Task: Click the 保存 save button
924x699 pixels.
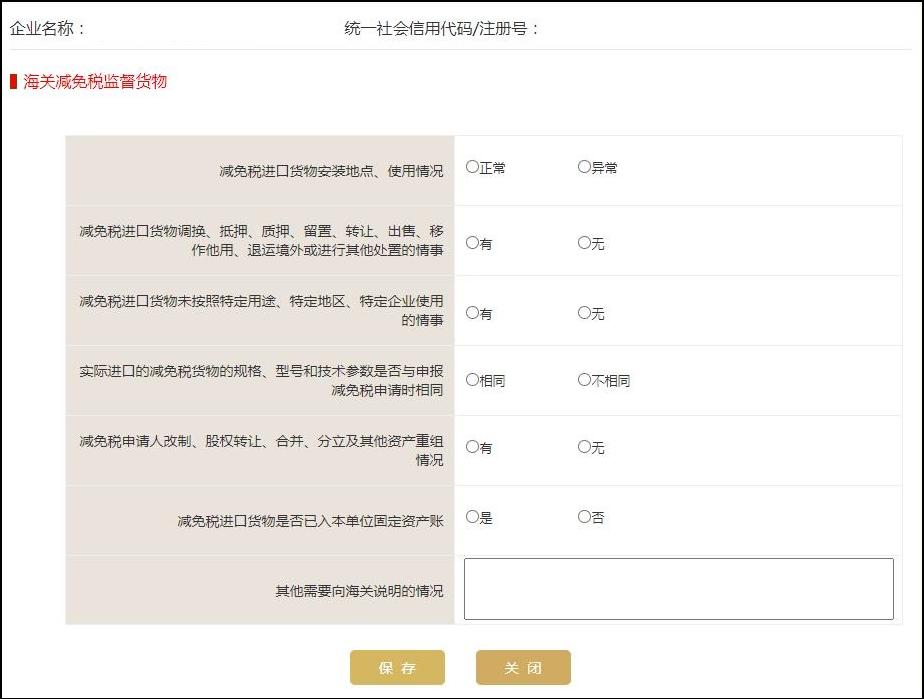Action: 397,667
